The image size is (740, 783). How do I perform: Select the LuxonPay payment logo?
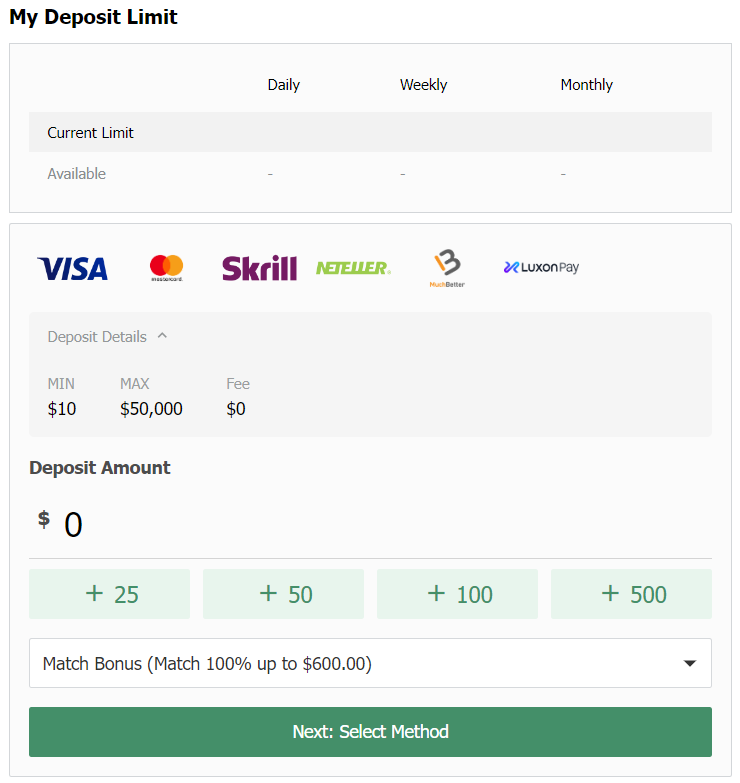tap(541, 268)
